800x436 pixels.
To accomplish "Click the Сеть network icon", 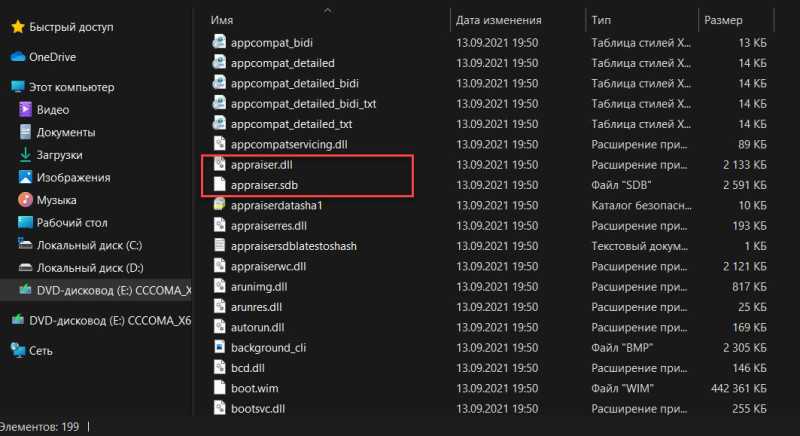I will pos(18,350).
